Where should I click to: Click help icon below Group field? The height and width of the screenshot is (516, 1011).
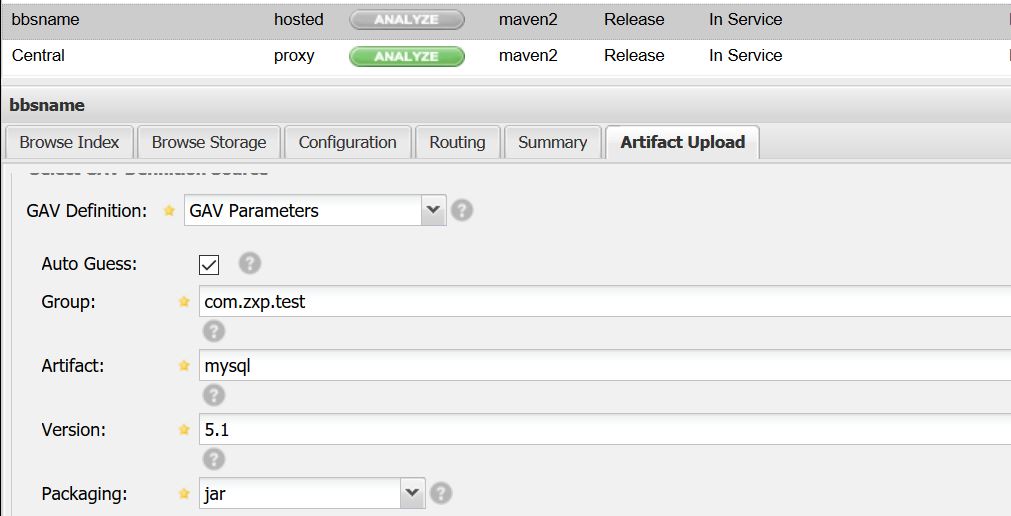[x=213, y=331]
